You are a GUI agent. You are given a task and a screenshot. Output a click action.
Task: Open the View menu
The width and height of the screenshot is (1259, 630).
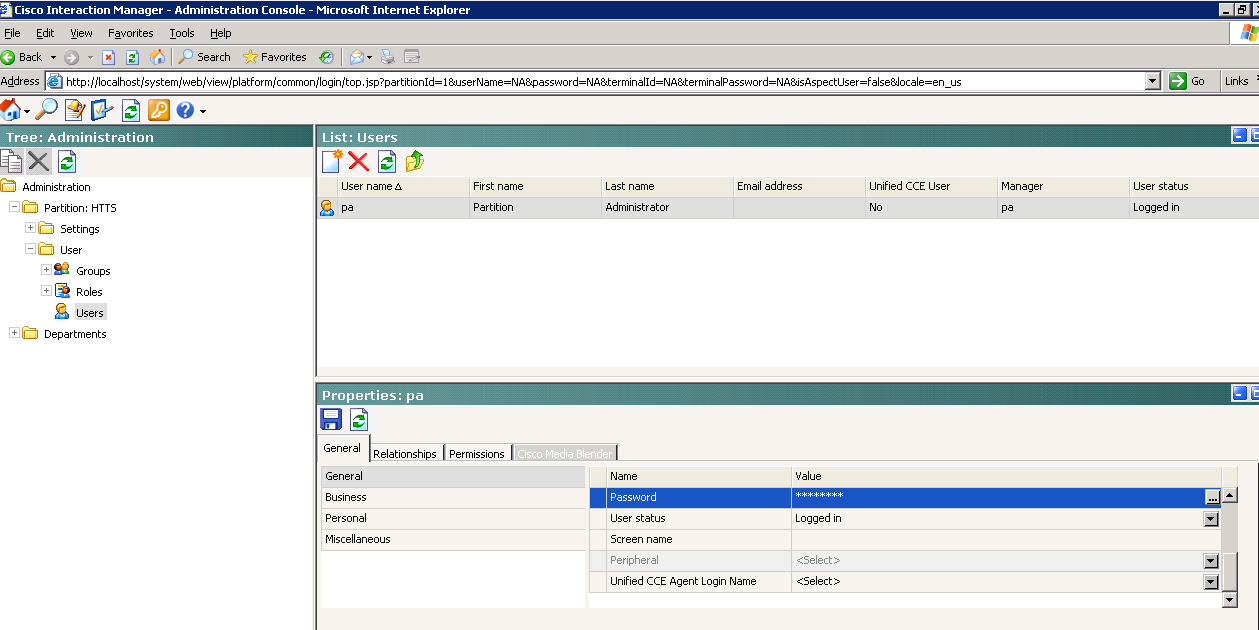[x=81, y=33]
